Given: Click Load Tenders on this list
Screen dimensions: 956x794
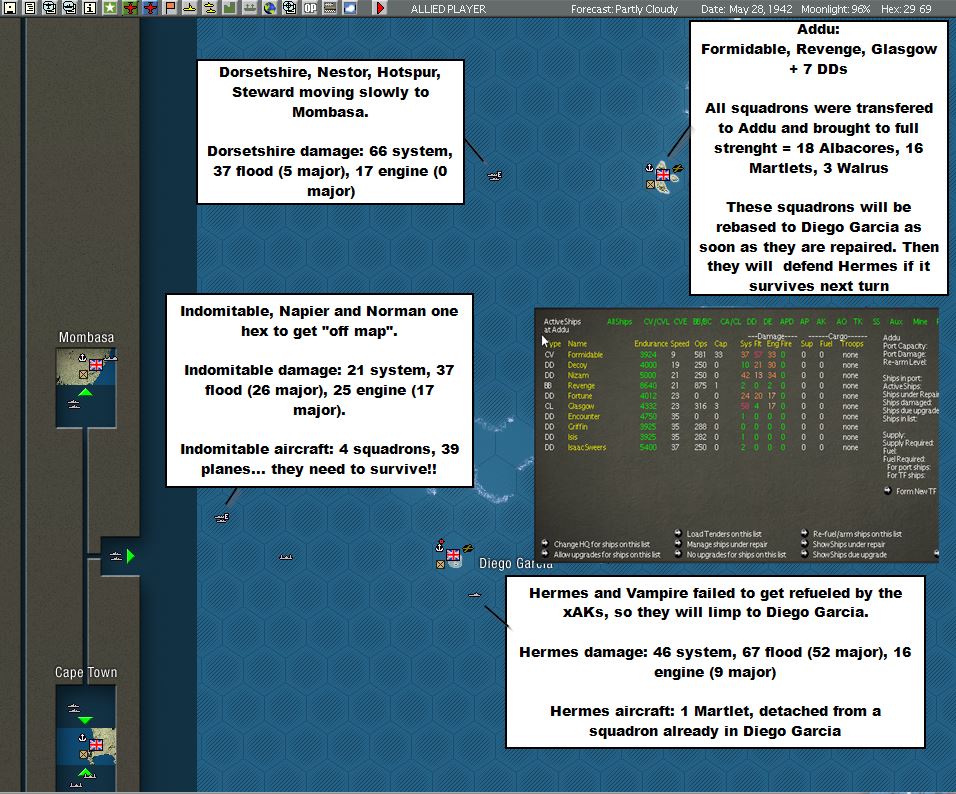Looking at the screenshot, I should (719, 534).
